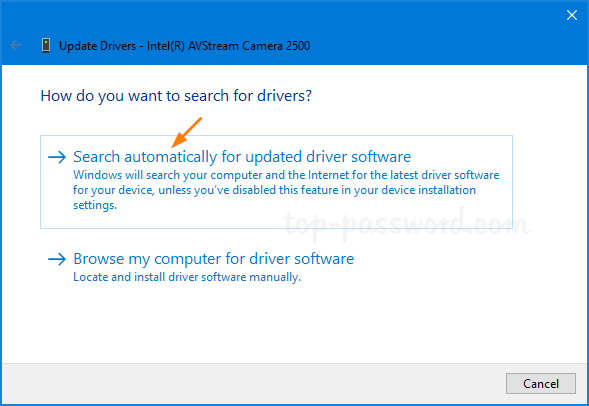The height and width of the screenshot is (406, 589).
Task: Click the orange annotation arrow
Action: (187, 132)
